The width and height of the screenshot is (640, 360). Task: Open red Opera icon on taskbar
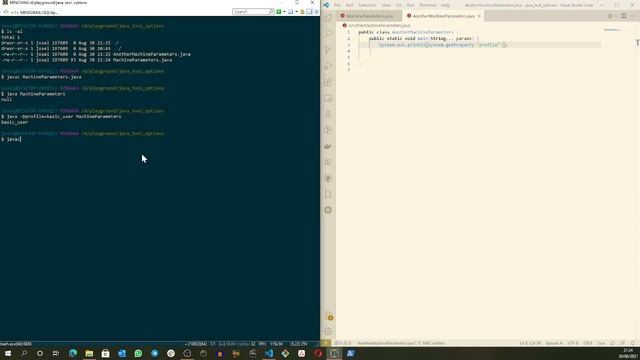coord(318,353)
